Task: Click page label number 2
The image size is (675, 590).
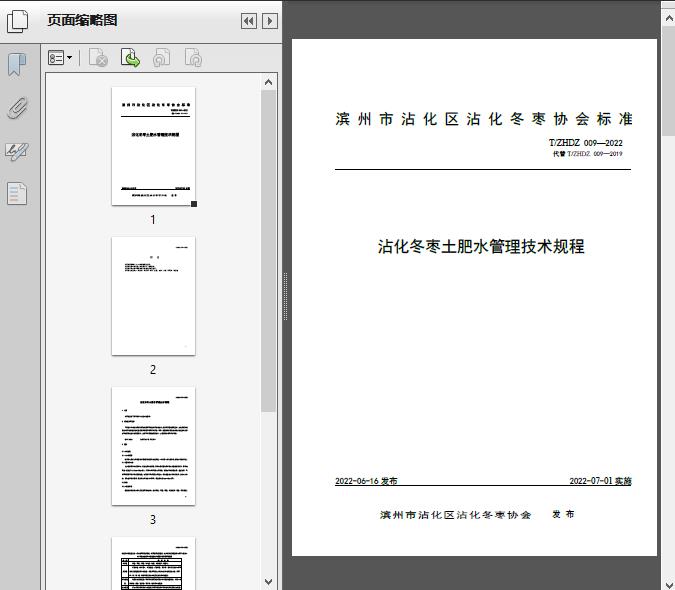Action: (x=153, y=370)
